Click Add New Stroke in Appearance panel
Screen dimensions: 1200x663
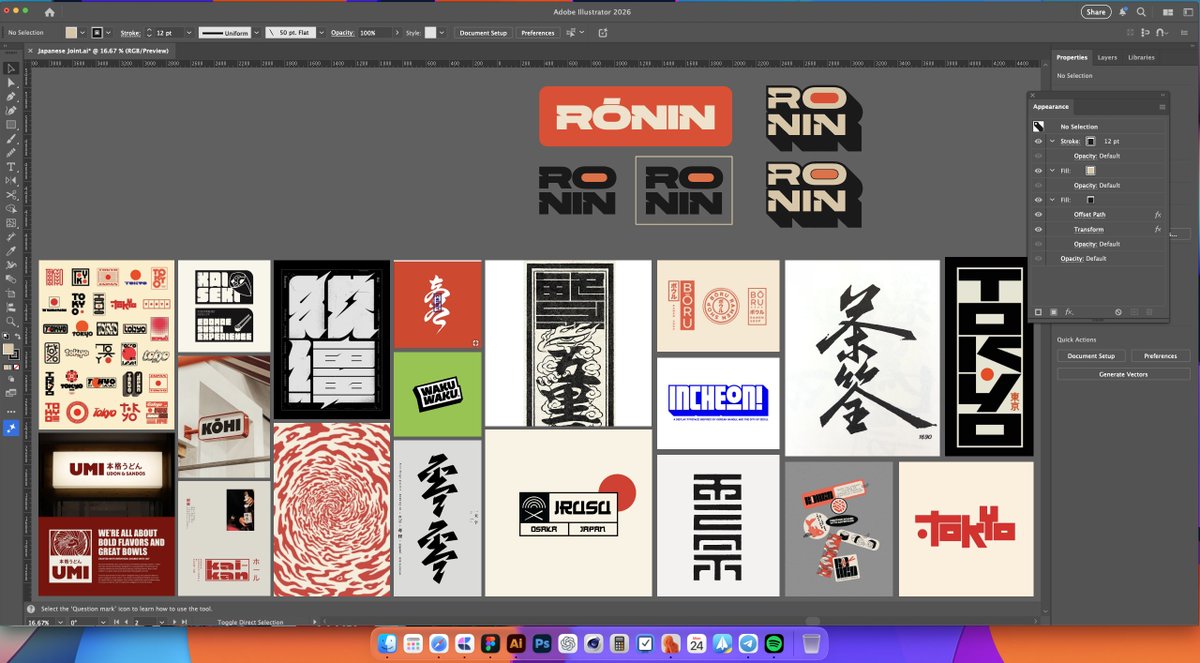(x=1039, y=312)
